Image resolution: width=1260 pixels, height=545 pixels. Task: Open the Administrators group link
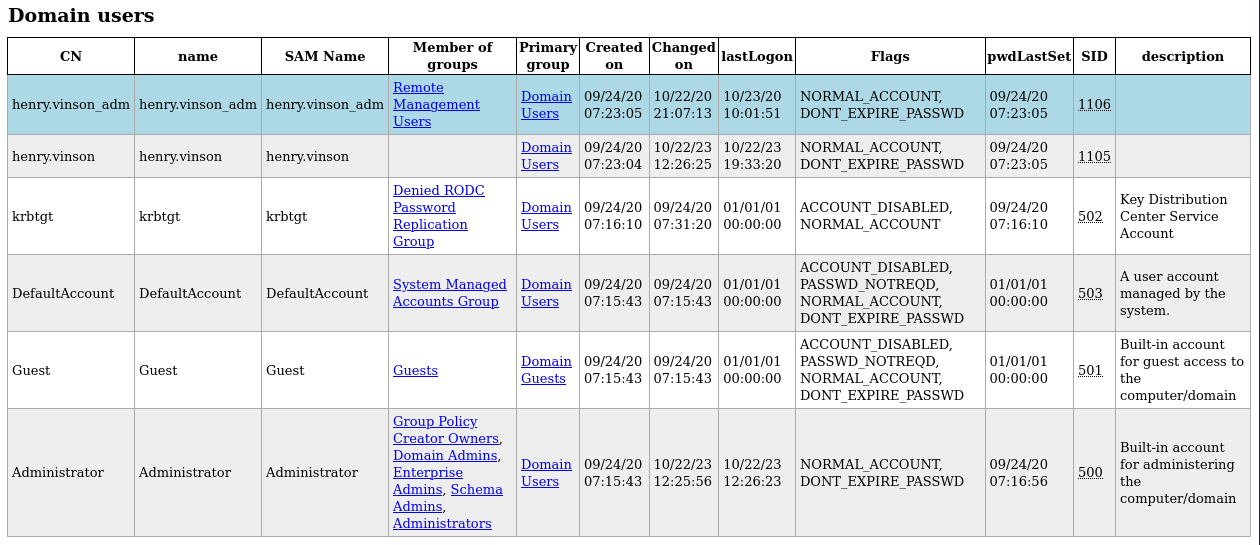(442, 523)
